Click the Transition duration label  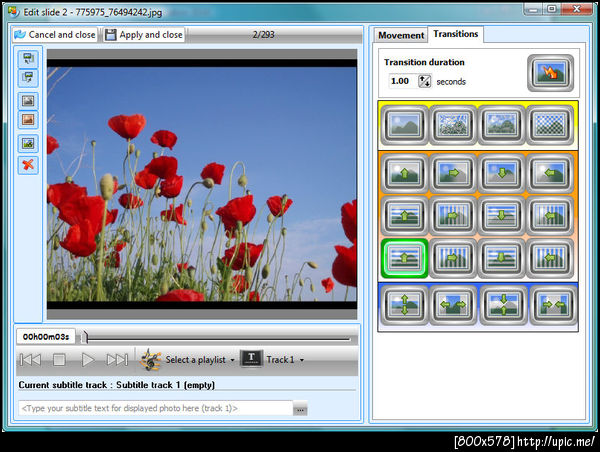click(424, 62)
